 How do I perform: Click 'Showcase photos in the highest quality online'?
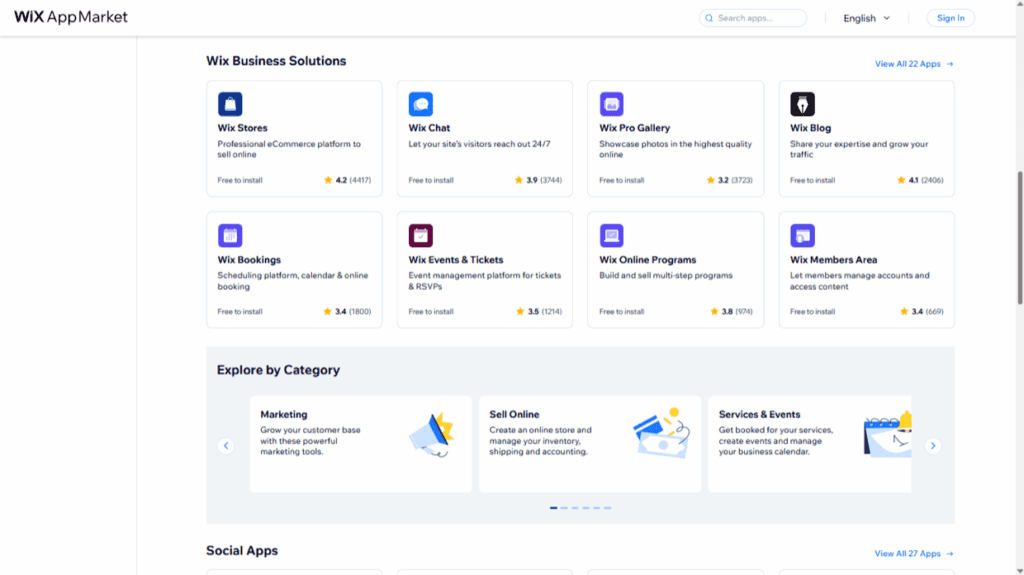point(675,149)
